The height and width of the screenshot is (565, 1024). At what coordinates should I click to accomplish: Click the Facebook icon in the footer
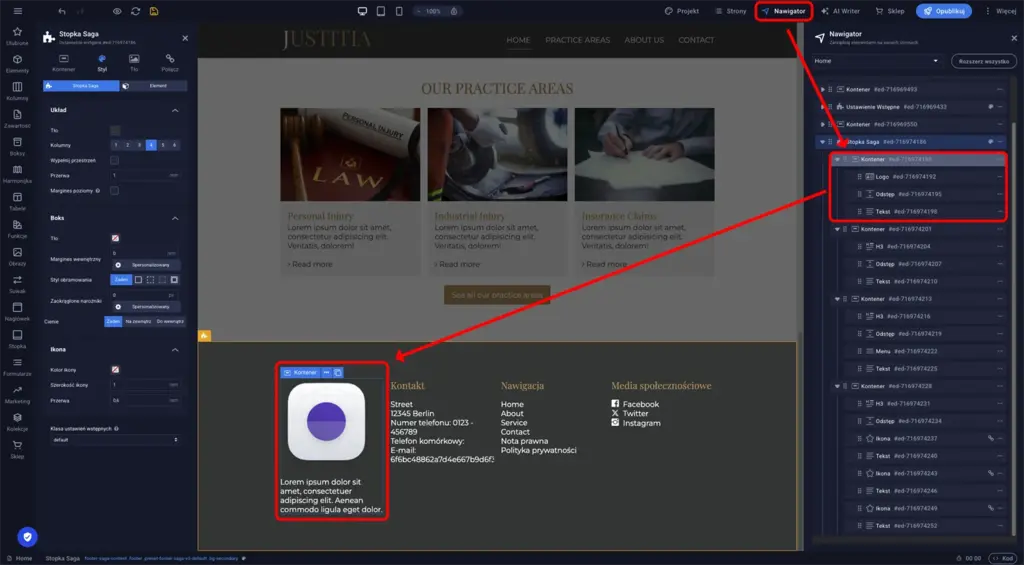tap(615, 404)
